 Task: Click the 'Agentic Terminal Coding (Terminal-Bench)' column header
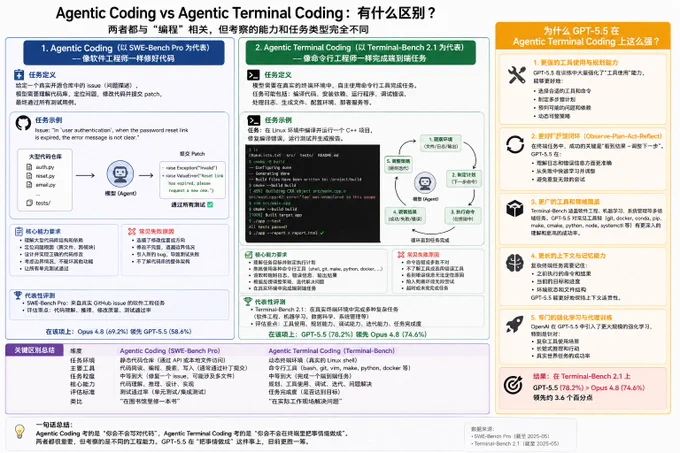click(331, 351)
